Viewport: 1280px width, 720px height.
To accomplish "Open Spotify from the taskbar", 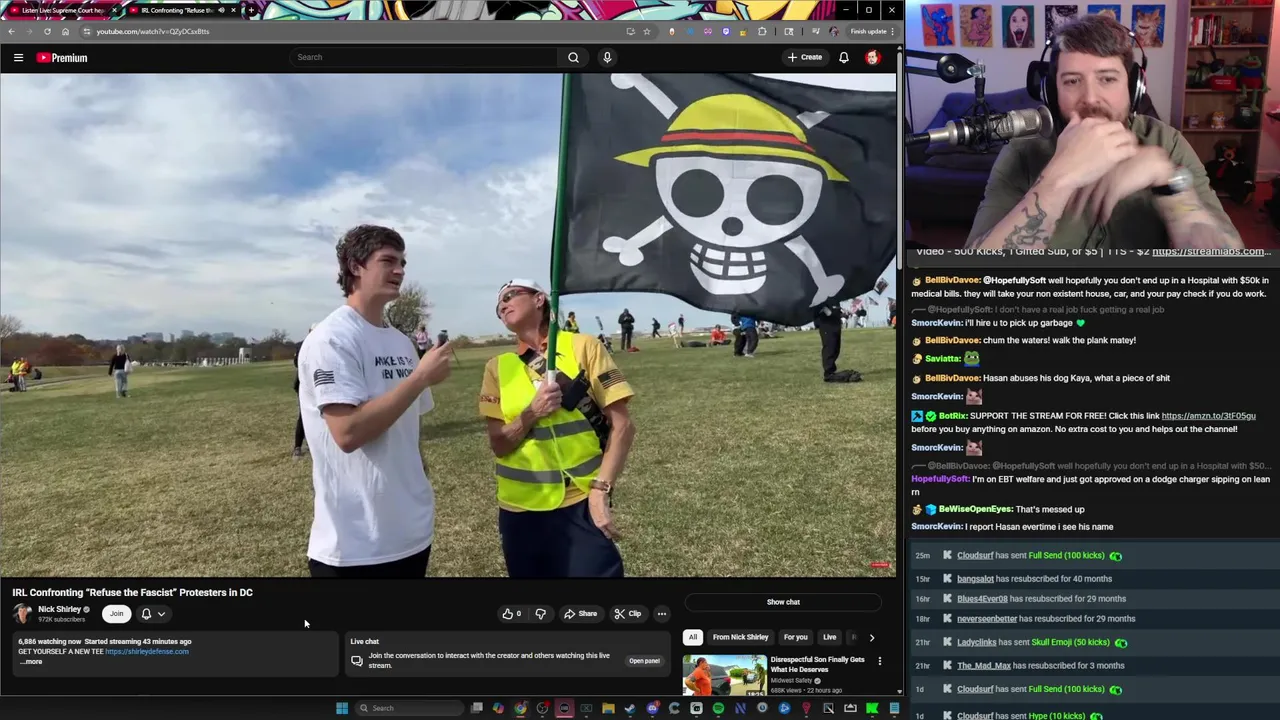I will (x=718, y=708).
